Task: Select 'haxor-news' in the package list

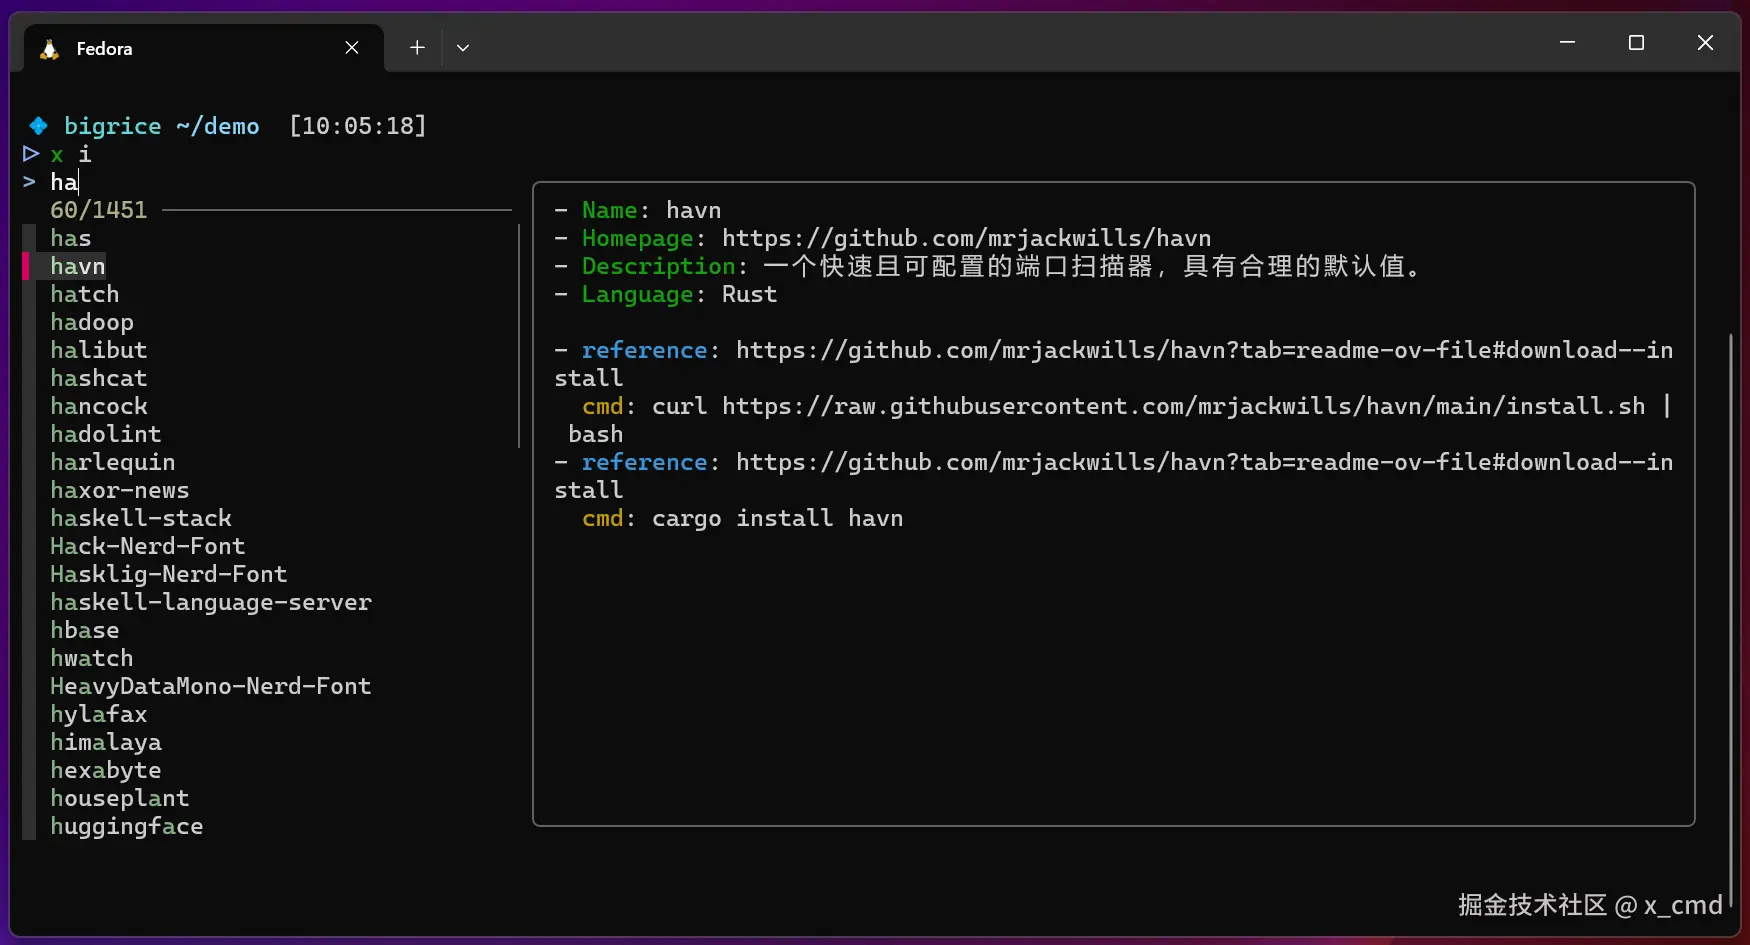Action: 120,490
